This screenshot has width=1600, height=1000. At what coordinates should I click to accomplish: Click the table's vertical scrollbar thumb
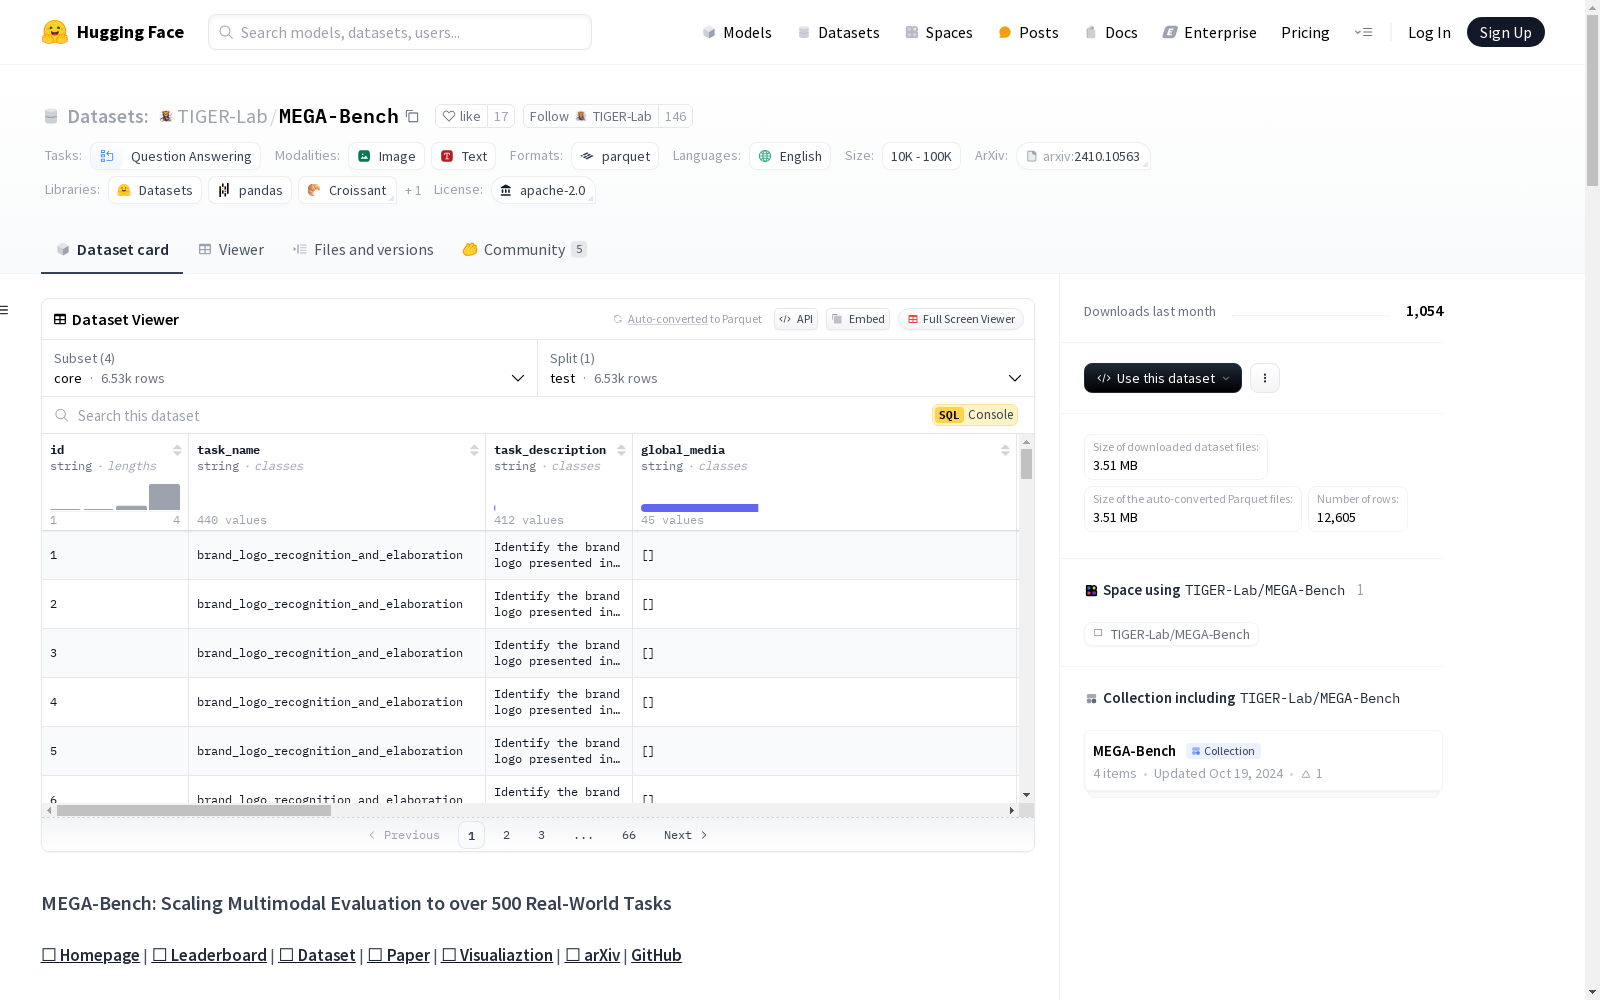tap(1026, 464)
